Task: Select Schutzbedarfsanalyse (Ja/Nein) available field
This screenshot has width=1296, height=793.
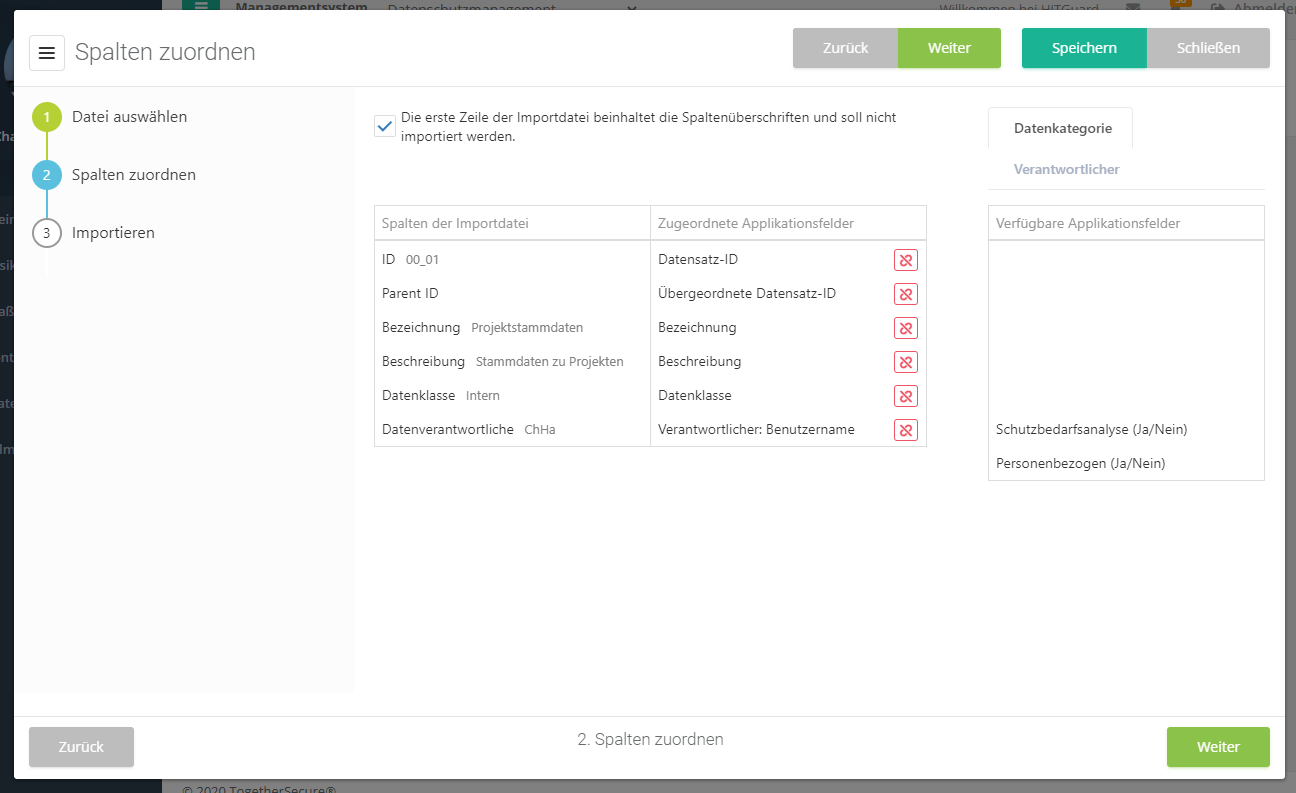Action: tap(1091, 430)
